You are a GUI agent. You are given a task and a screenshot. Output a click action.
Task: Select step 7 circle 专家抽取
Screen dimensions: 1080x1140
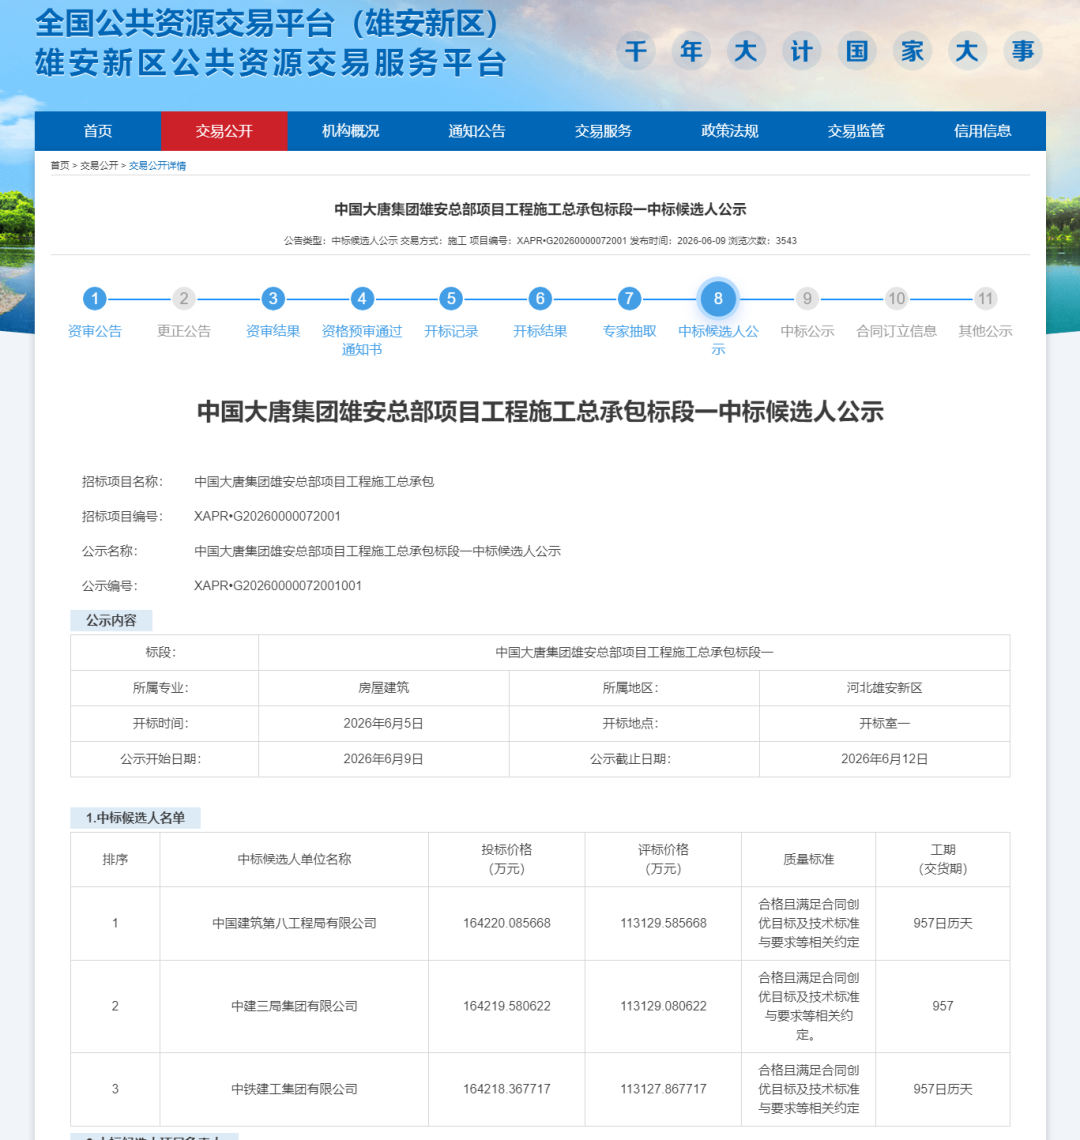coord(629,298)
